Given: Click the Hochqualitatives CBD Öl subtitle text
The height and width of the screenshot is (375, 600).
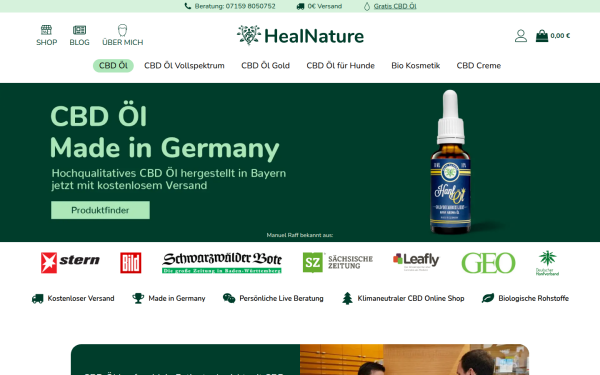Looking at the screenshot, I should (169, 179).
